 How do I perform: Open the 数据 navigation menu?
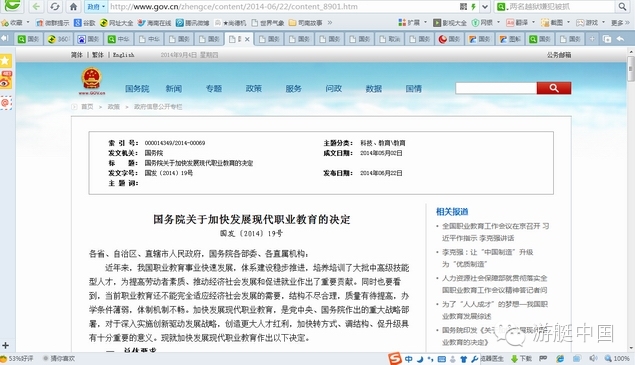(x=373, y=88)
